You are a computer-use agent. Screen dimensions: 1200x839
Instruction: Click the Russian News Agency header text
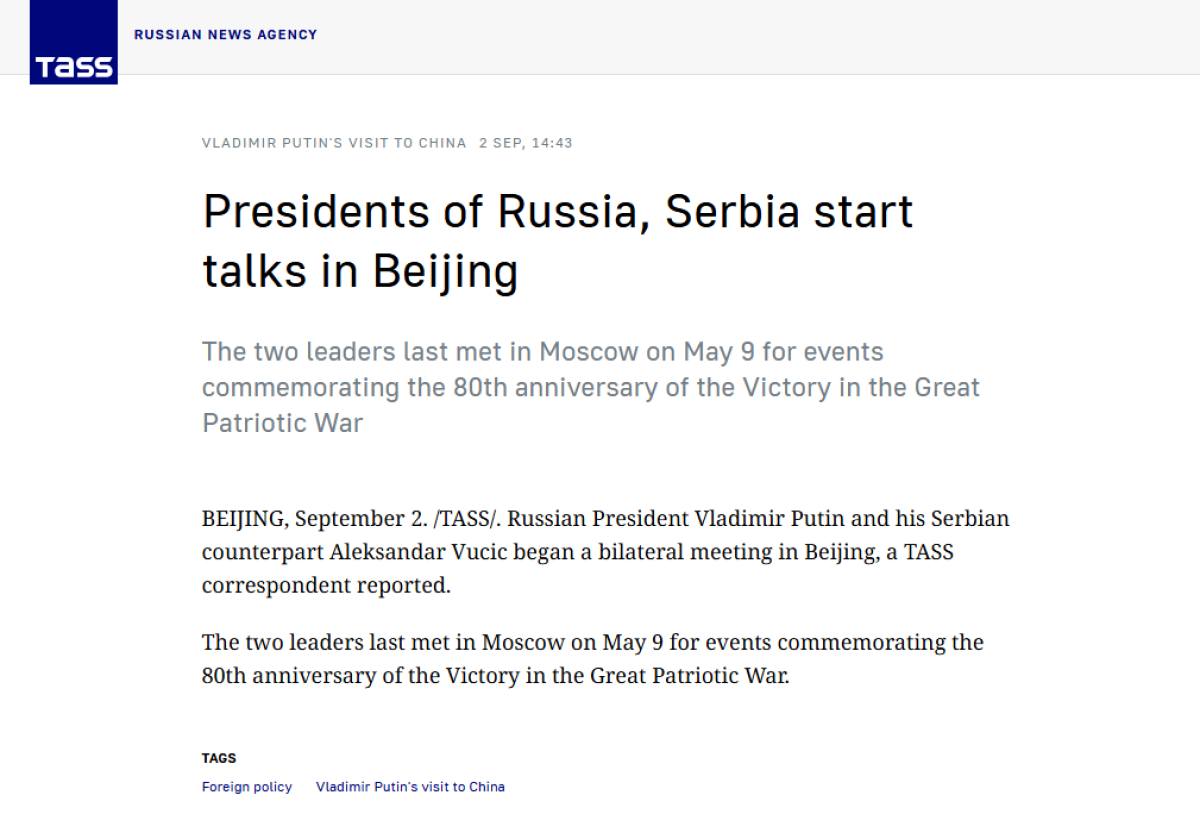click(x=225, y=35)
